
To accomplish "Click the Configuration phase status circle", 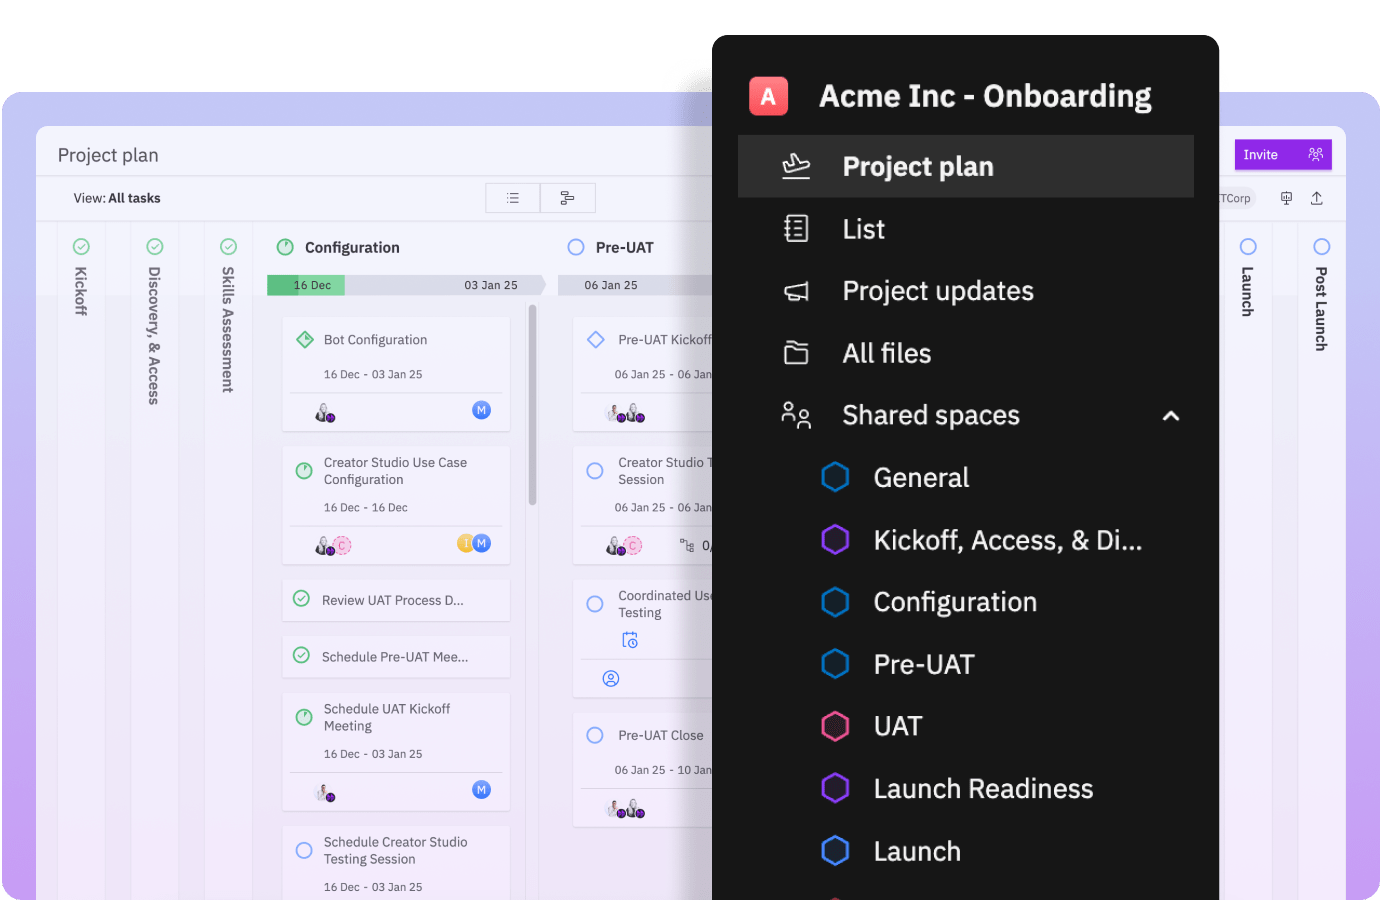I will [285, 247].
